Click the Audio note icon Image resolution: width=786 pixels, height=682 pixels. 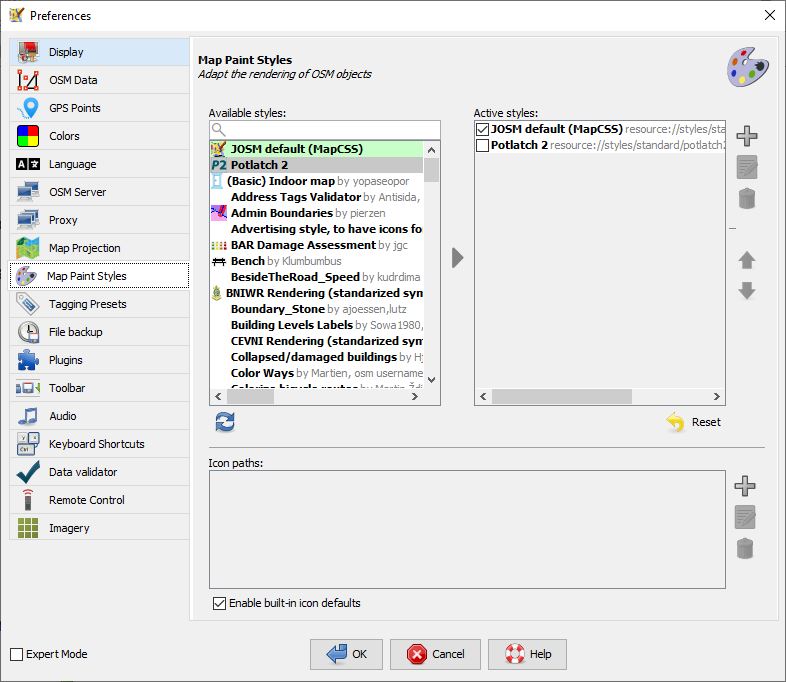(x=28, y=416)
